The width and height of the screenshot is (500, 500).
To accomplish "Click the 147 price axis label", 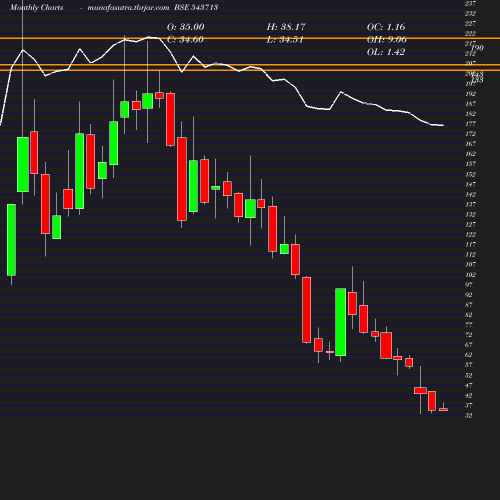I will (x=470, y=184).
